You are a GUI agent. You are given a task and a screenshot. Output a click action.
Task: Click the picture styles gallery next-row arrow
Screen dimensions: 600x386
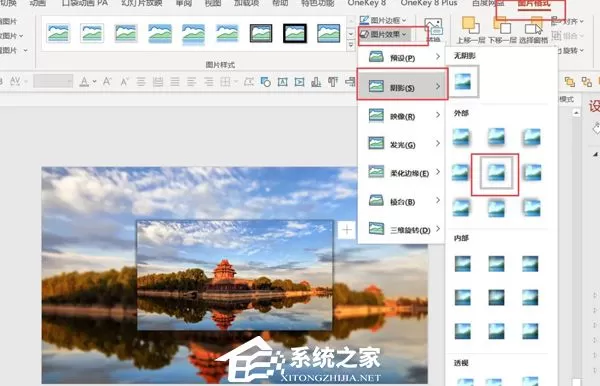point(351,34)
